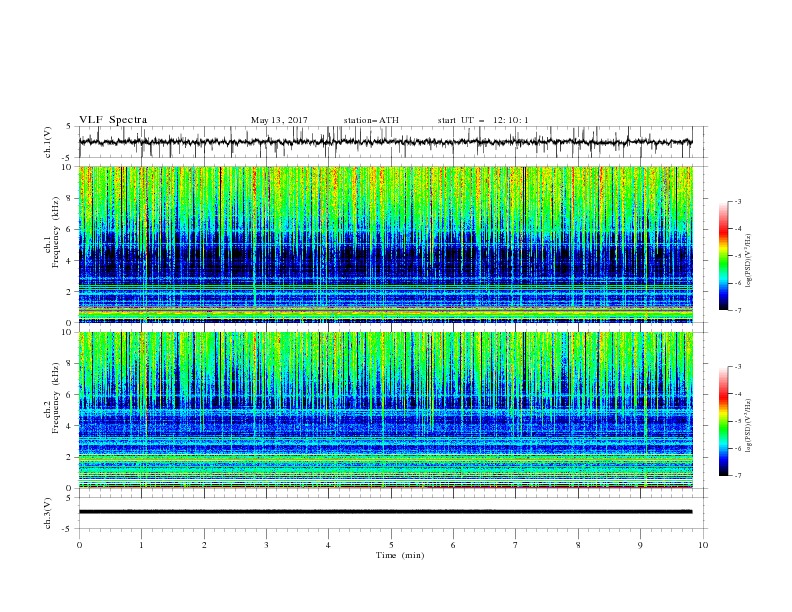Click the "VLF Spectra" plot title
The width and height of the screenshot is (792, 612).
click(113, 120)
